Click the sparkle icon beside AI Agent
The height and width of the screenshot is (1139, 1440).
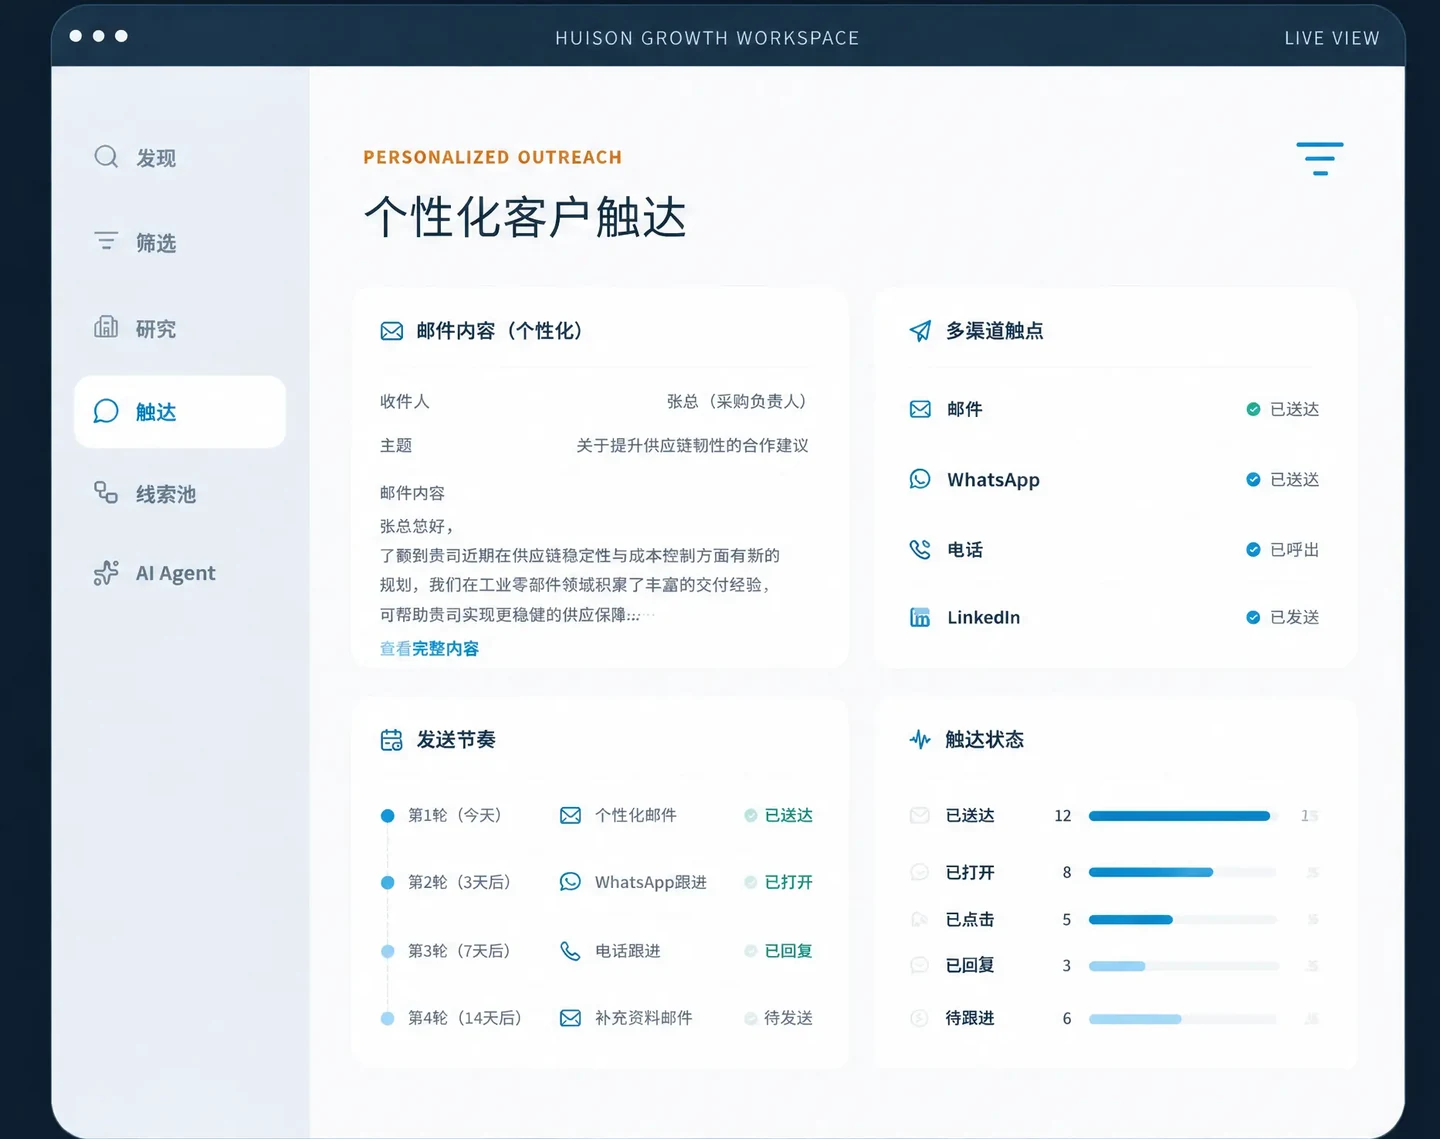[x=106, y=572]
